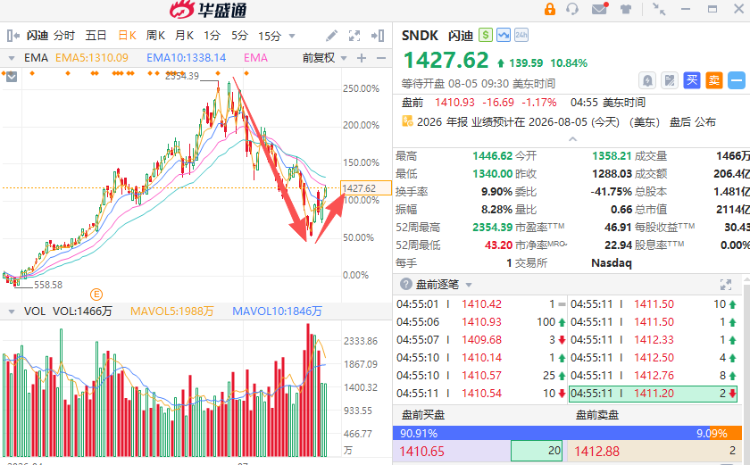Open the lock icon in title bar
Viewport: 750px width, 465px height.
point(550,9)
